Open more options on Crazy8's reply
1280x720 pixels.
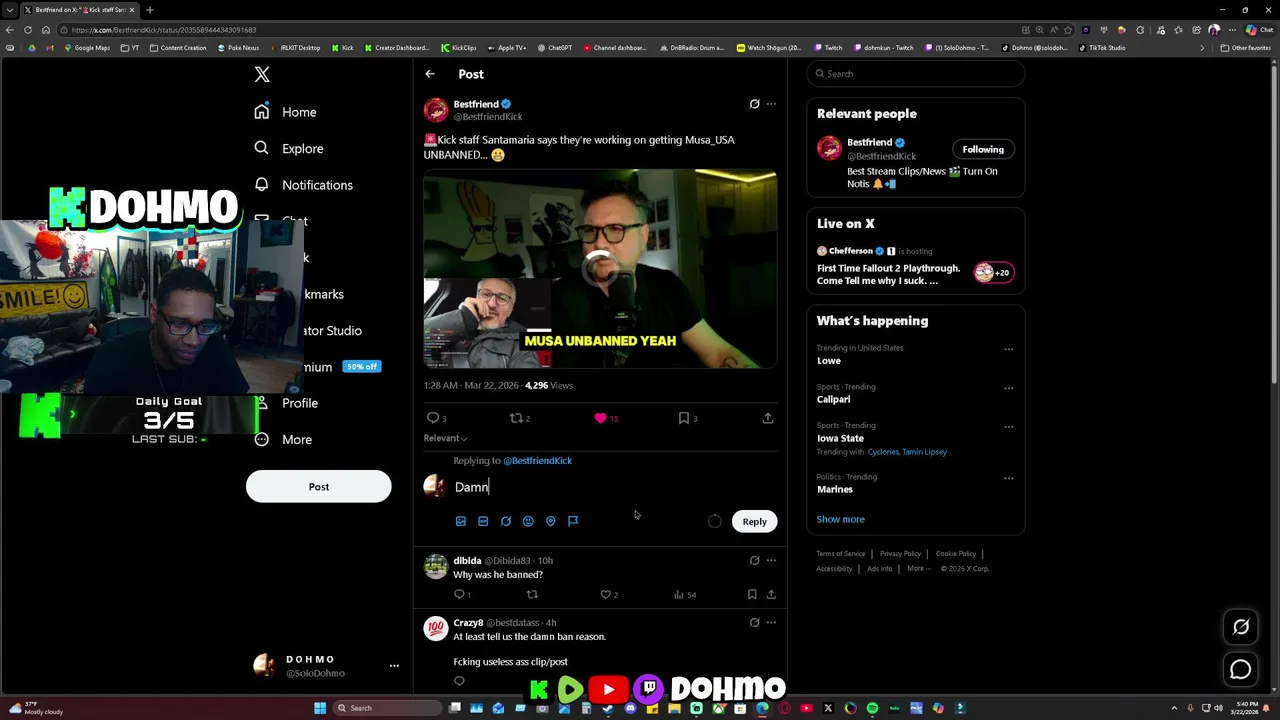[x=771, y=623]
